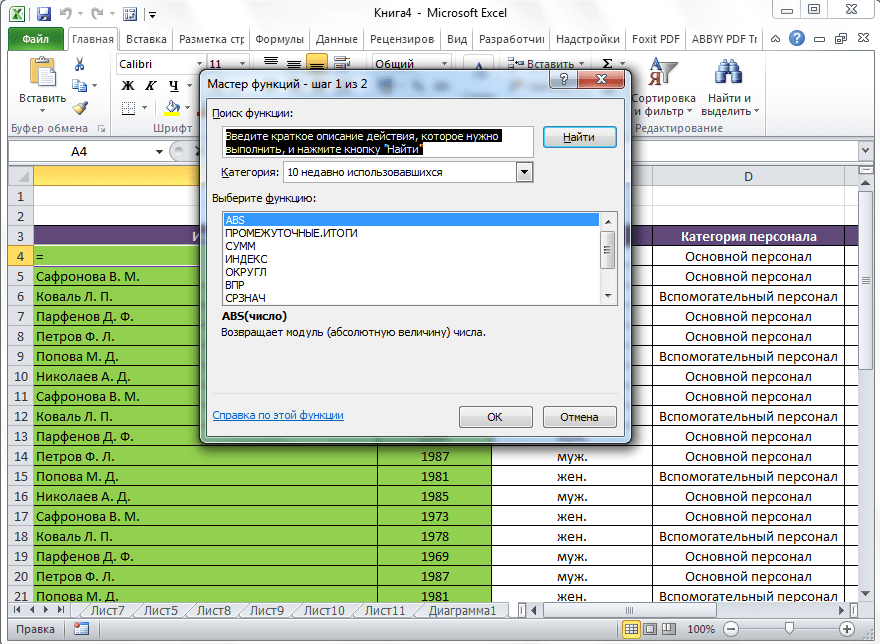The image size is (880, 644).
Task: Toggle bold formatting Ж
Action: pyautogui.click(x=128, y=86)
